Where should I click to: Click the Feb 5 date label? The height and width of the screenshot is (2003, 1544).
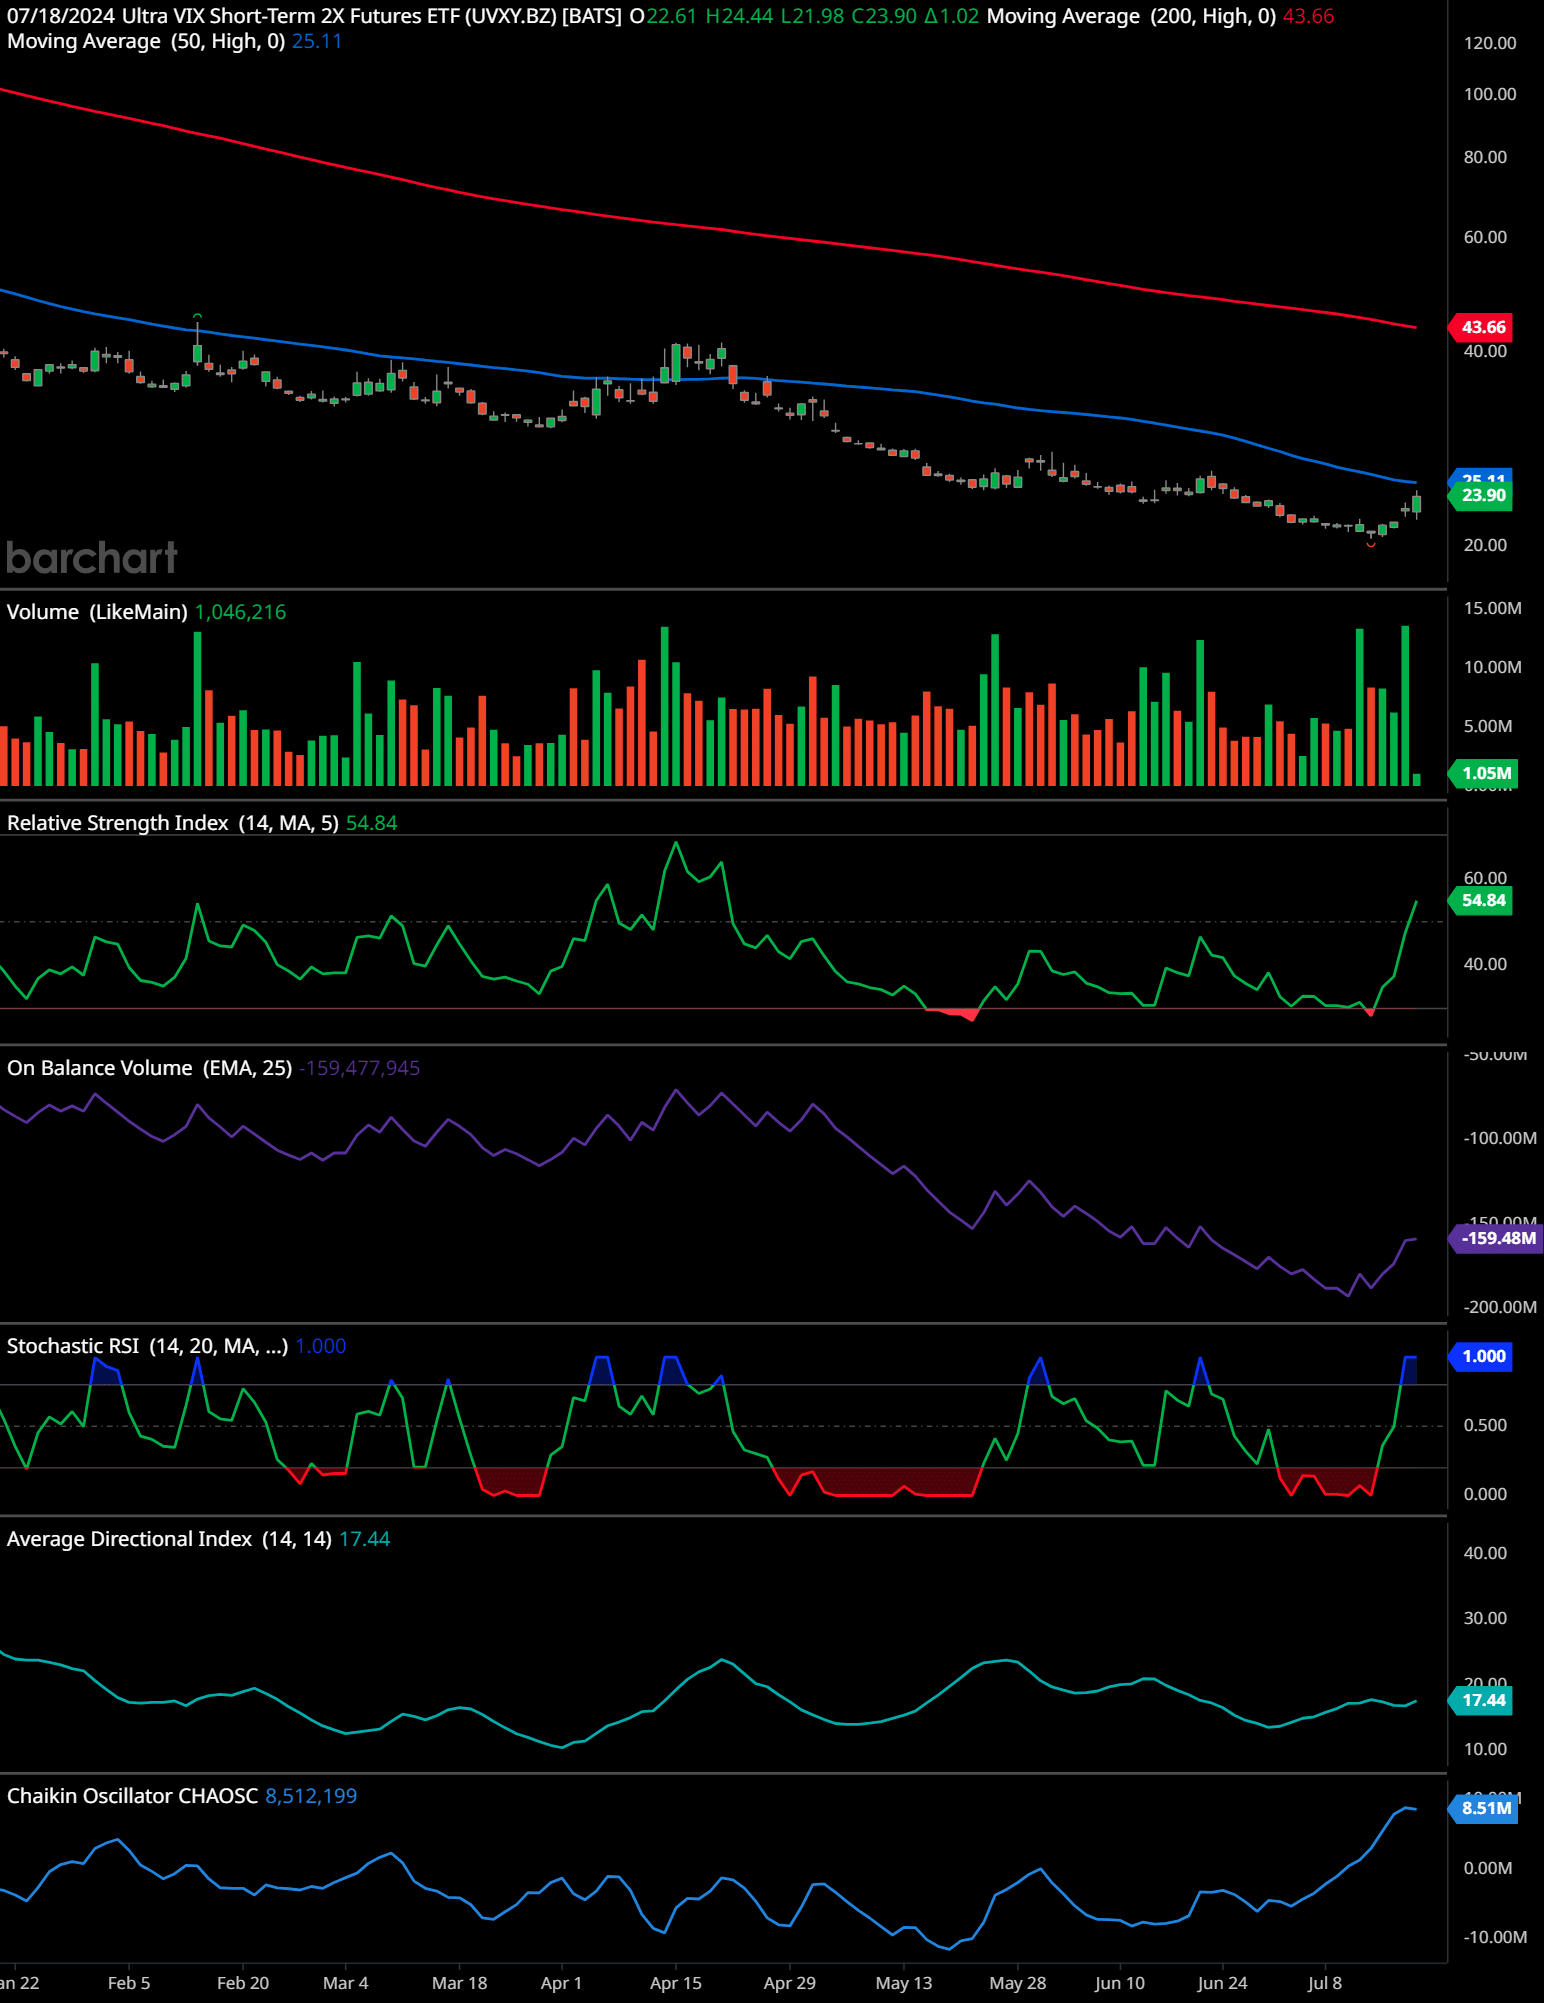129,1983
